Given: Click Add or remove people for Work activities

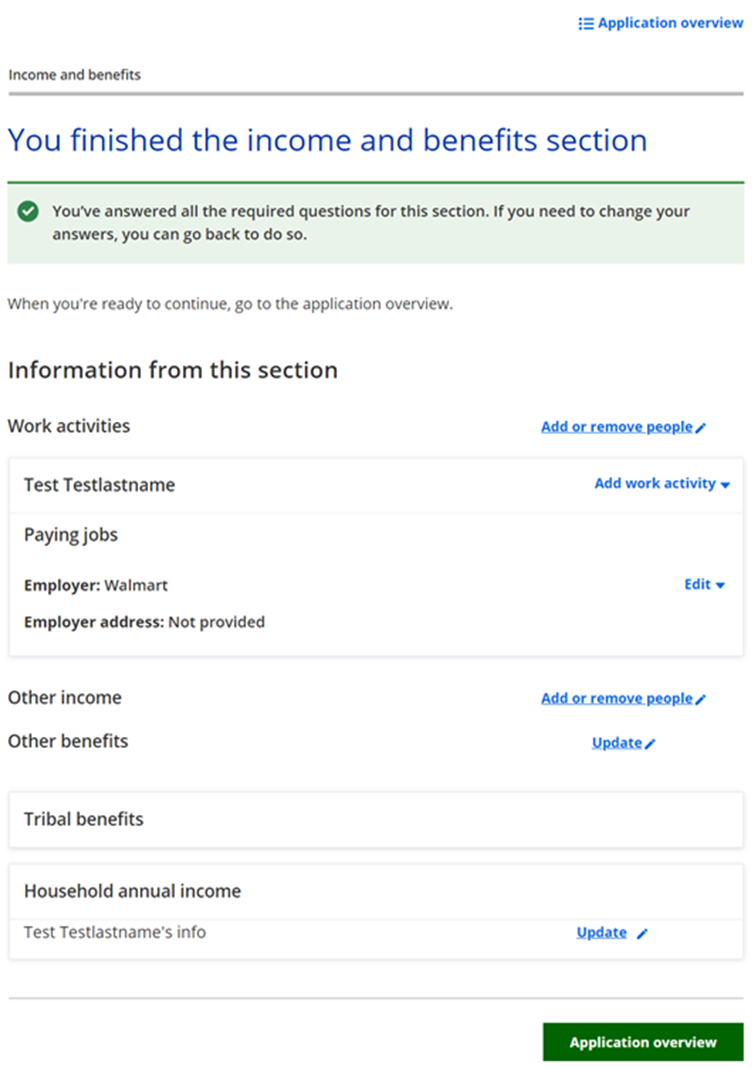Looking at the screenshot, I should [x=616, y=427].
